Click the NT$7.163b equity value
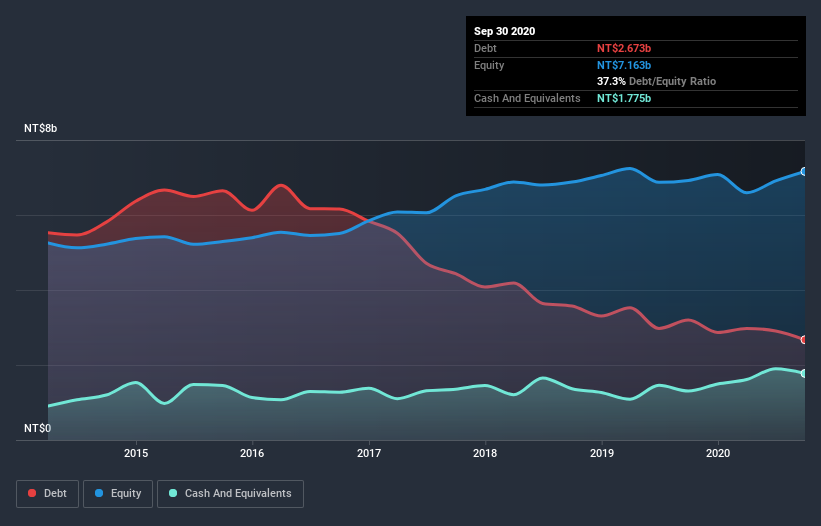The height and width of the screenshot is (526, 821). coord(624,65)
